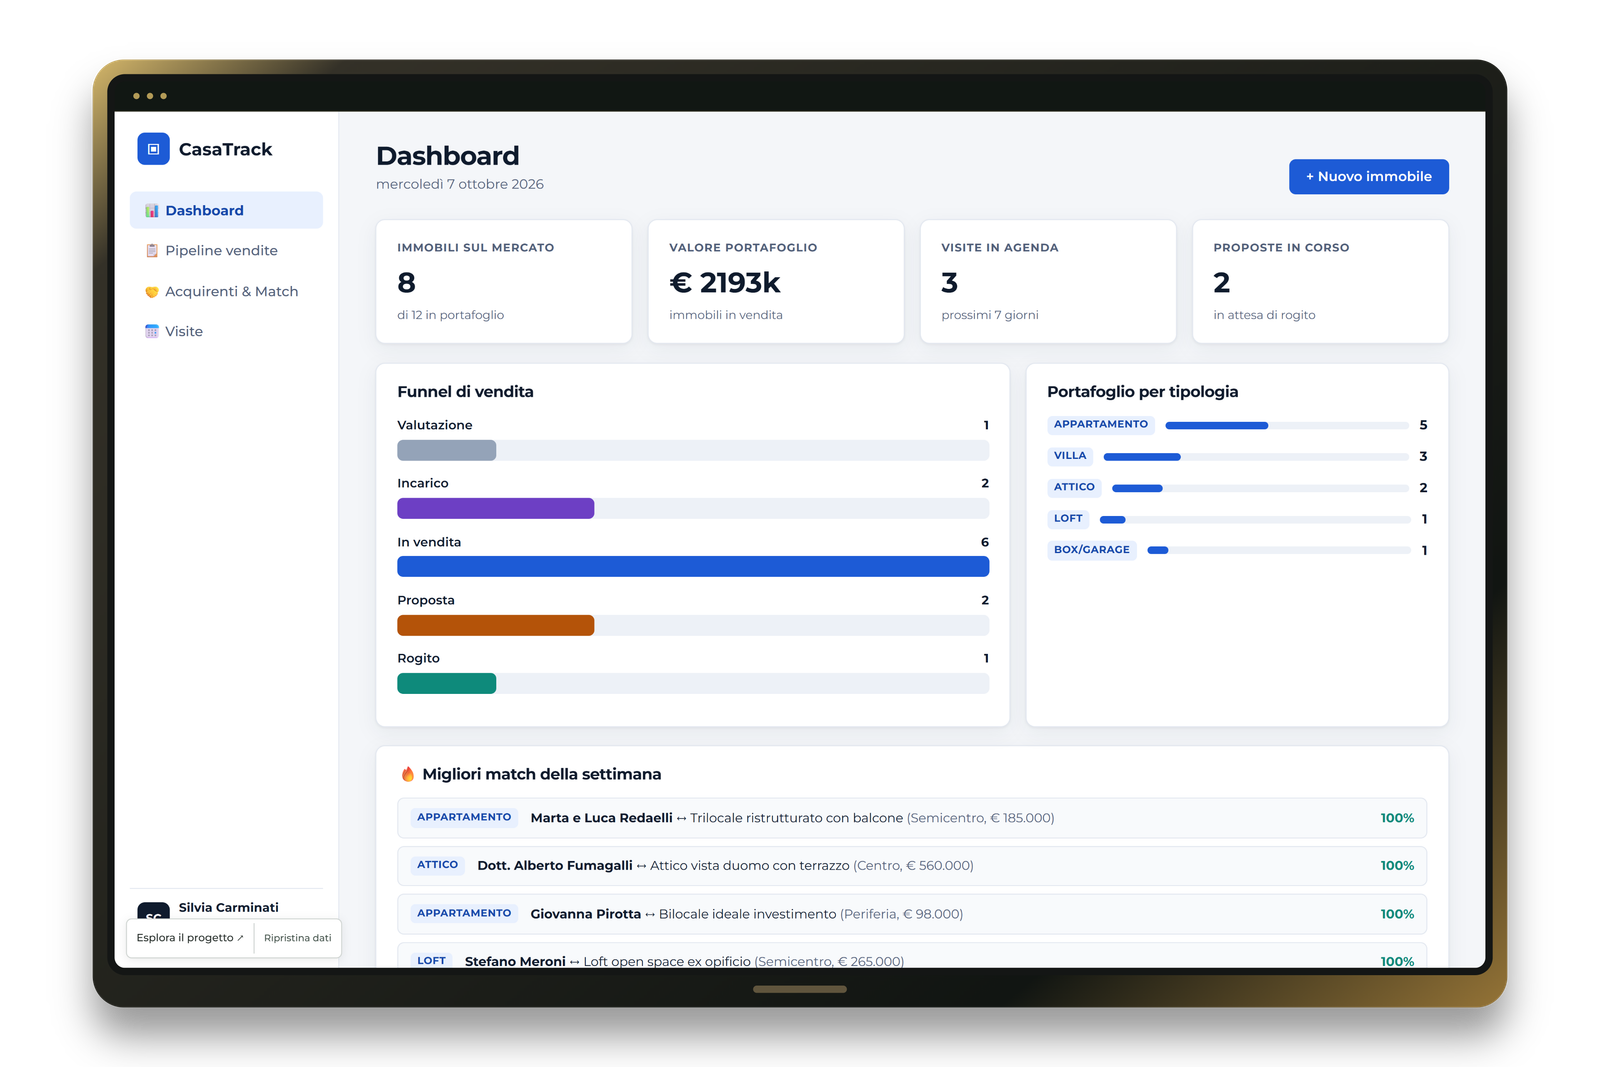Click the Pipeline vendite clipboard icon
The height and width of the screenshot is (1067, 1600).
coord(152,251)
